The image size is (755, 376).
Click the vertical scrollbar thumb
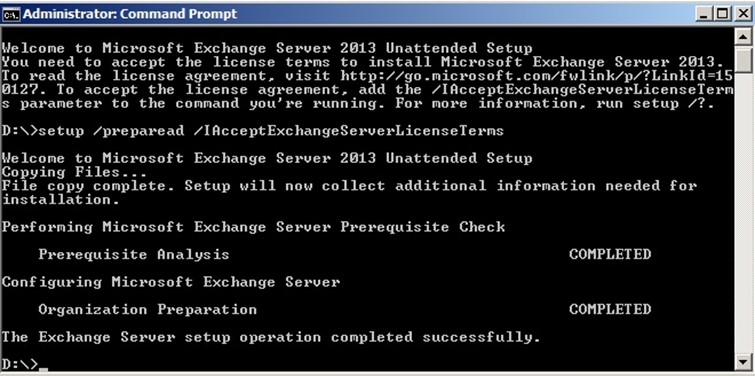coord(743,59)
